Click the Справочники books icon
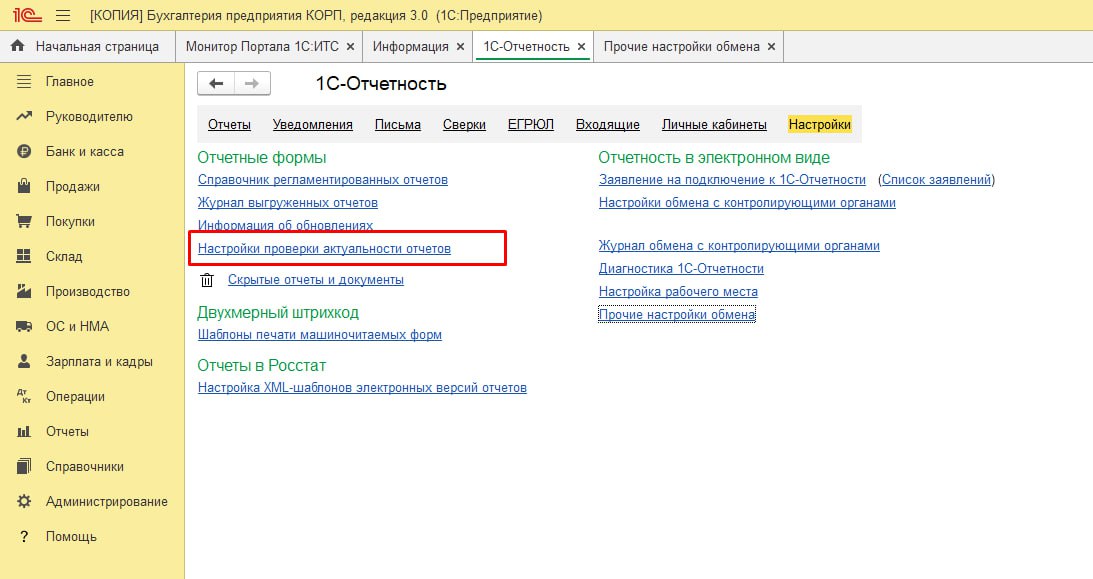This screenshot has width=1093, height=579. coord(24,466)
